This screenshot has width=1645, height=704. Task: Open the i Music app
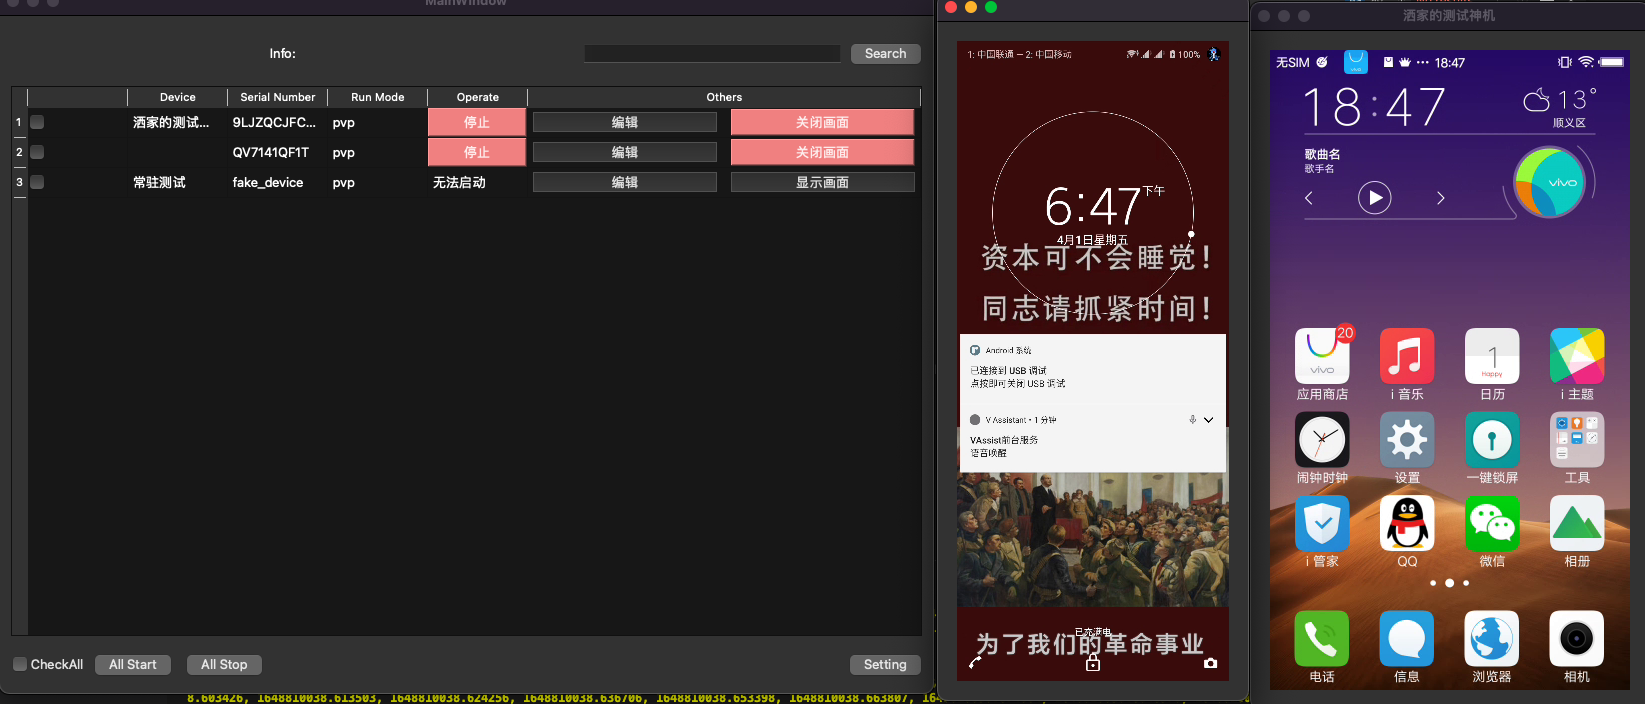tap(1406, 357)
